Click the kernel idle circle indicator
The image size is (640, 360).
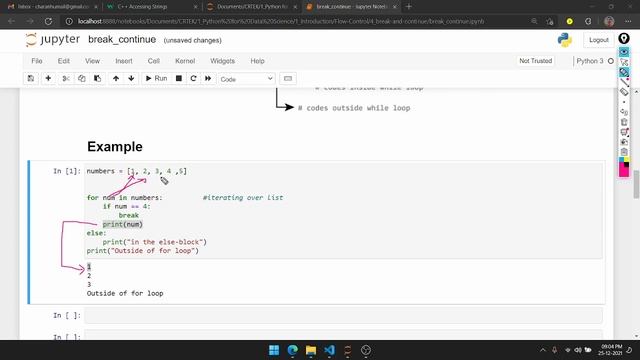pyautogui.click(x=611, y=61)
